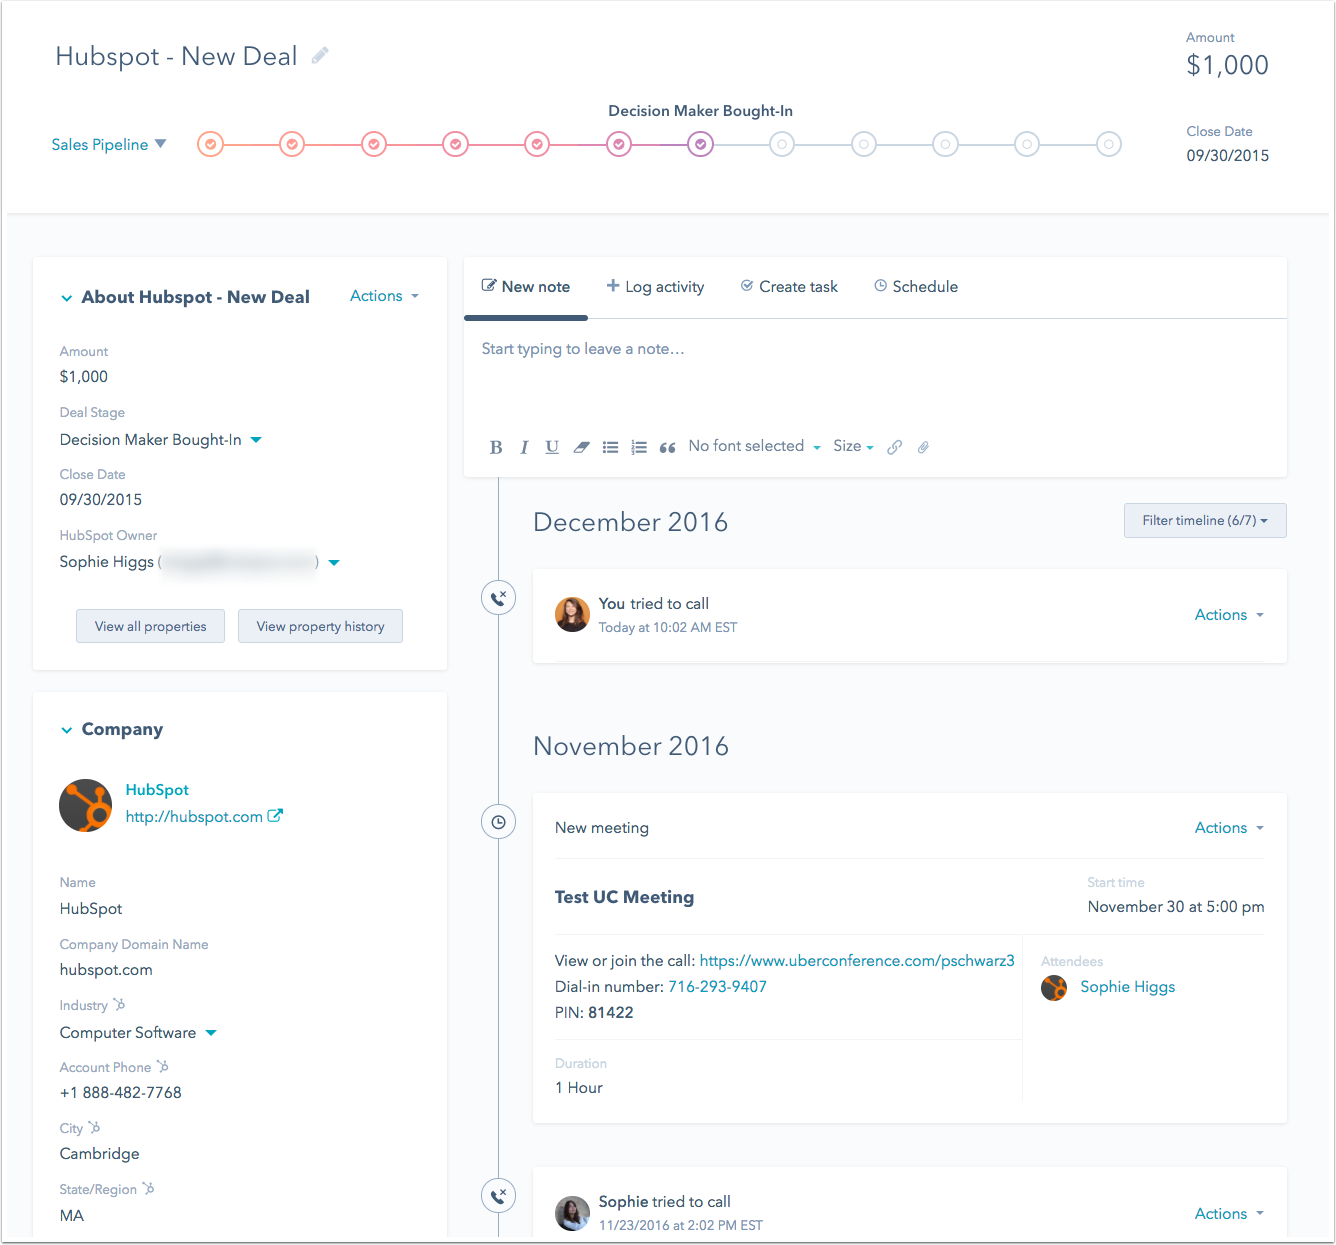Image resolution: width=1336 pixels, height=1245 pixels.
Task: Open Actions menu in About Hubspot panel
Action: point(384,296)
